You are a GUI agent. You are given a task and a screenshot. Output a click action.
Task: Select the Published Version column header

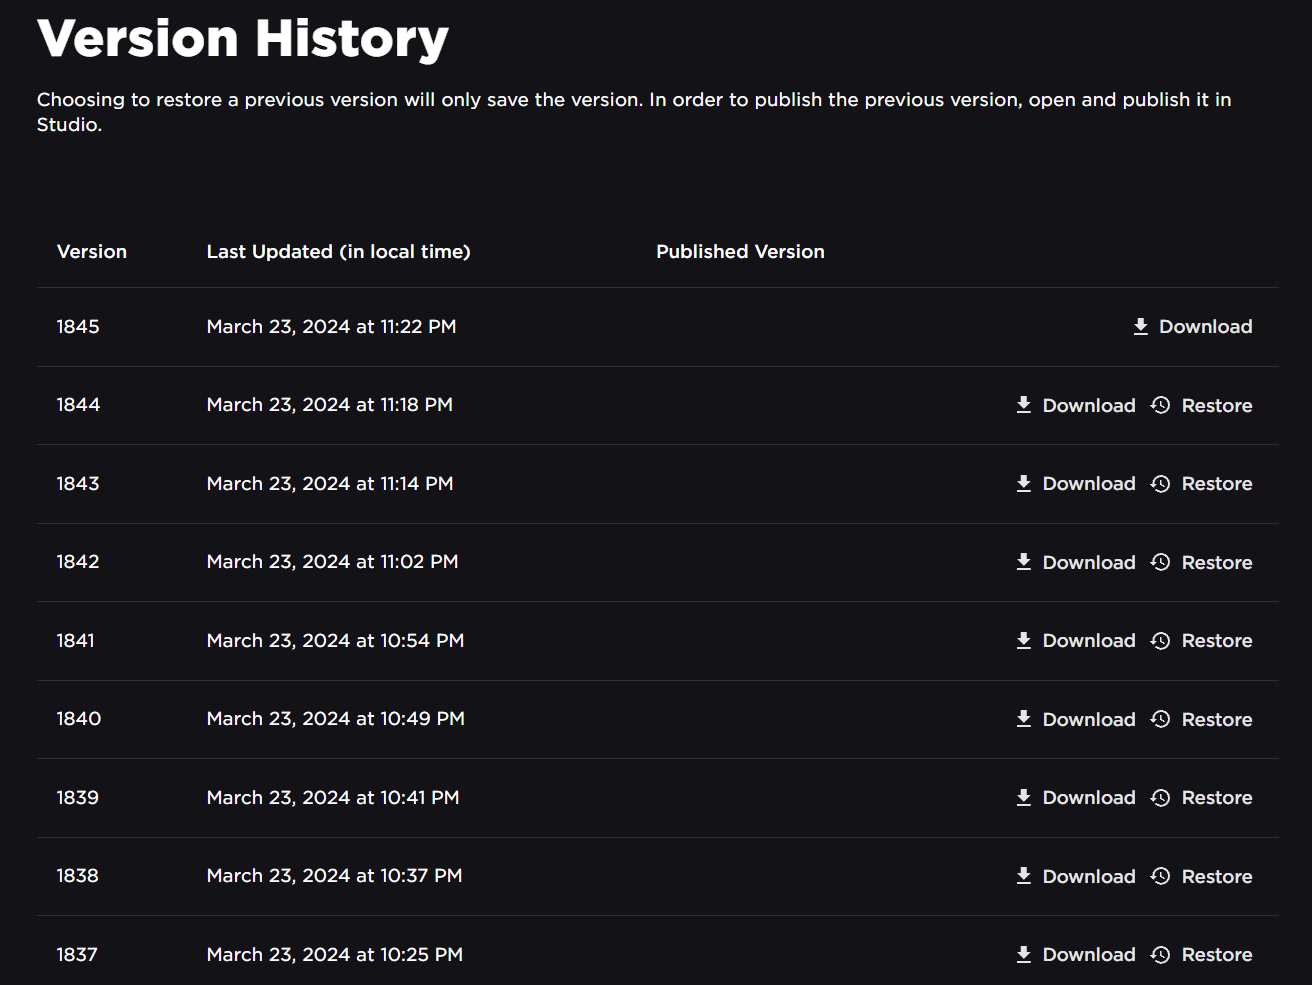point(740,252)
